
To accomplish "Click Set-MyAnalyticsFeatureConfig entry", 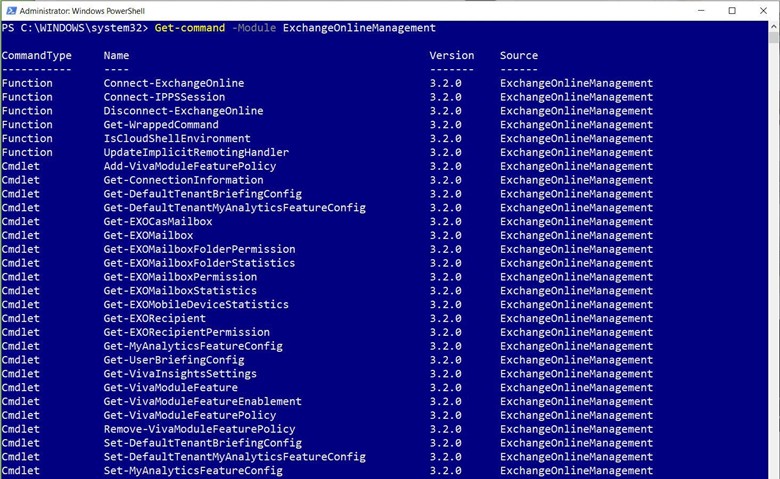I will (193, 471).
